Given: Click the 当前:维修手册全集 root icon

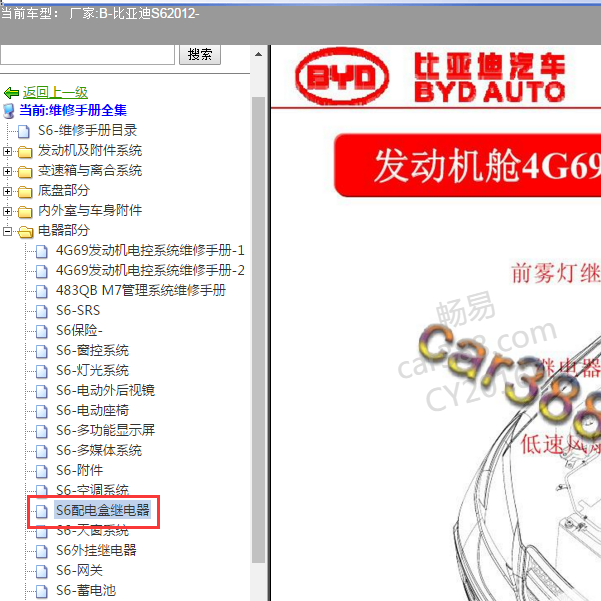Looking at the screenshot, I should point(9,111).
